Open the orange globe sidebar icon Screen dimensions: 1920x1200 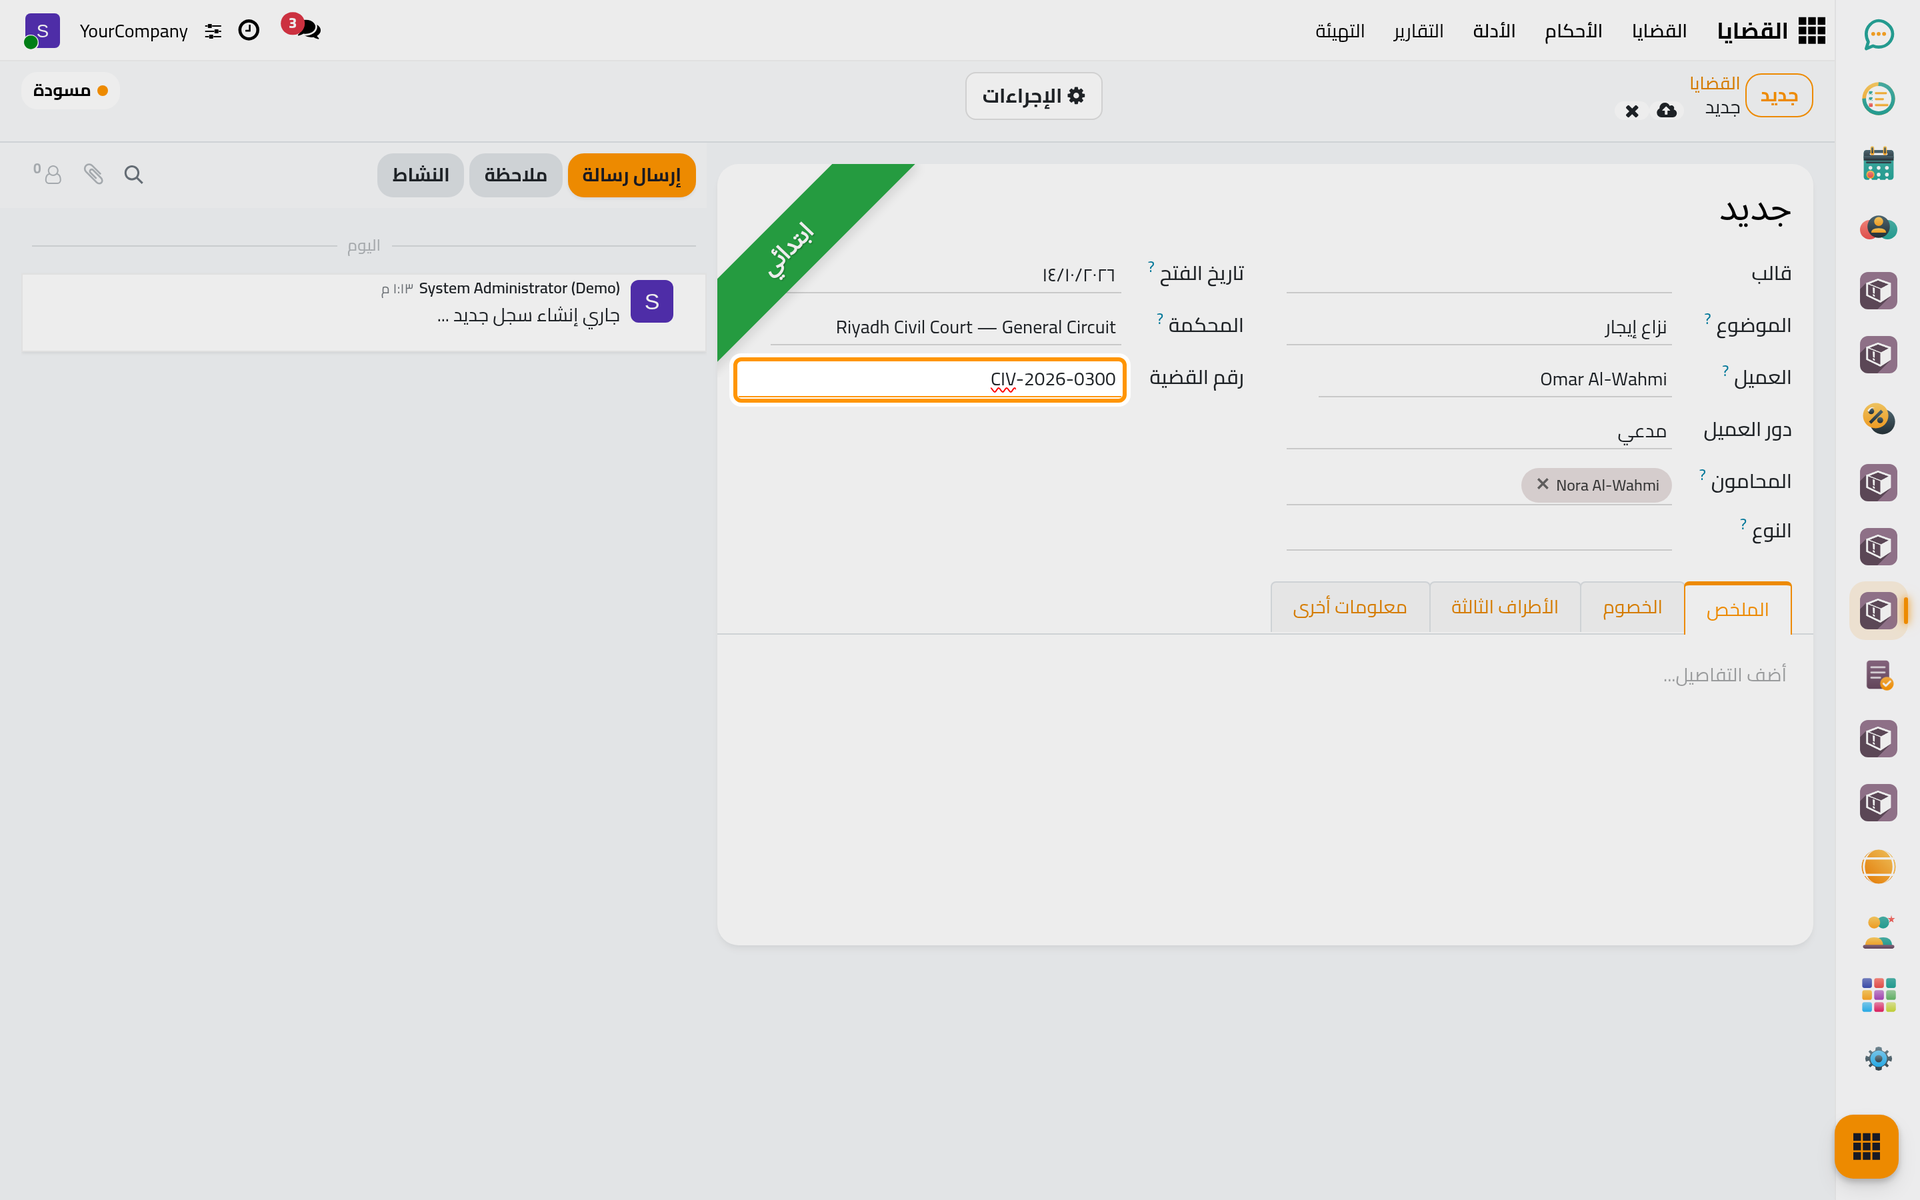(x=1878, y=867)
